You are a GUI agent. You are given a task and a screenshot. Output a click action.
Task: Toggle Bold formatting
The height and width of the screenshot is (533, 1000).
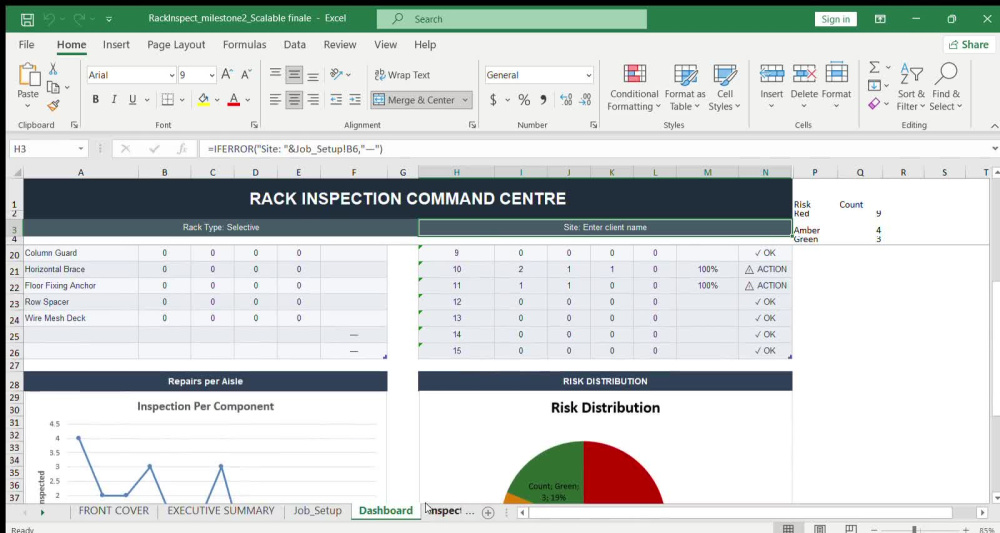pos(96,99)
